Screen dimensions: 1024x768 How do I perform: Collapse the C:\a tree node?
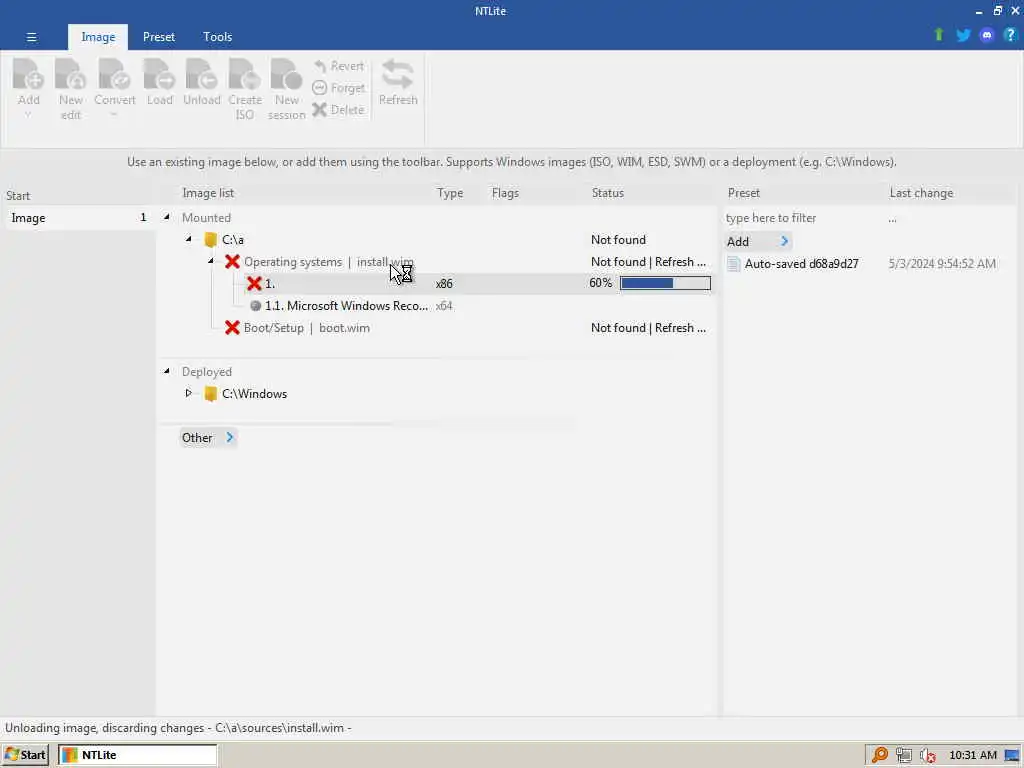click(188, 239)
